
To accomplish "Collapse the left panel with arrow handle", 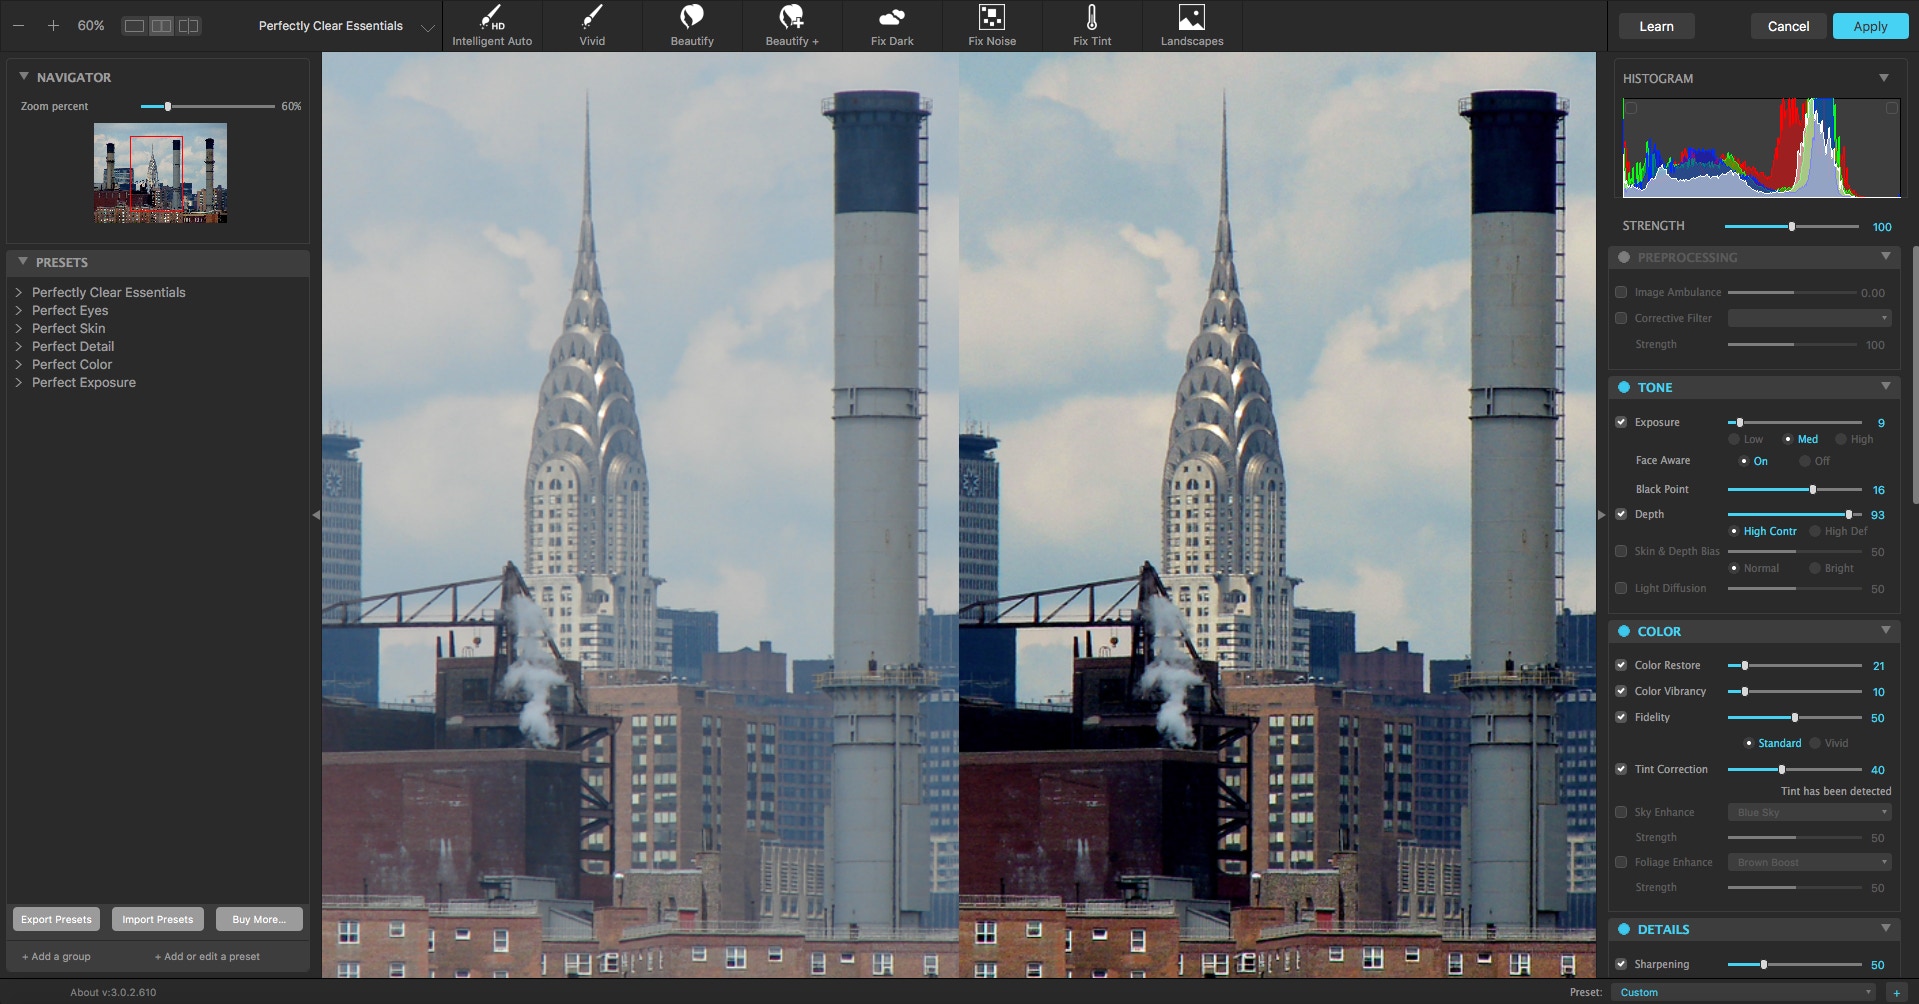I will point(316,515).
